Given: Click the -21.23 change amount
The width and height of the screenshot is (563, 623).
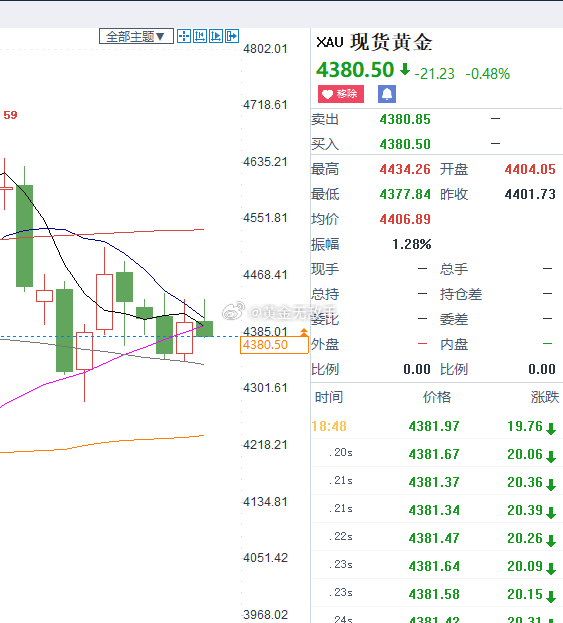Looking at the screenshot, I should 434,74.
